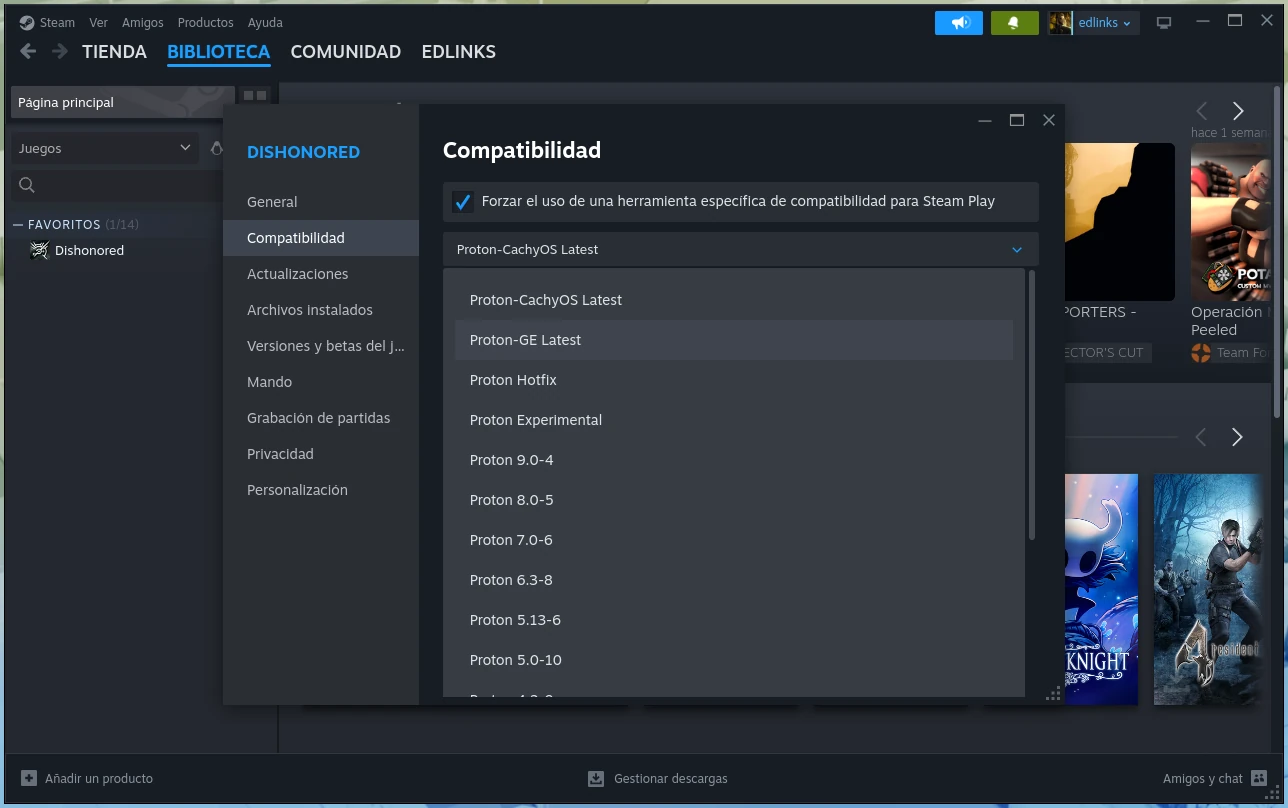This screenshot has height=808, width=1288.
Task: Click the Dishonored game icon in list
Action: (x=39, y=250)
